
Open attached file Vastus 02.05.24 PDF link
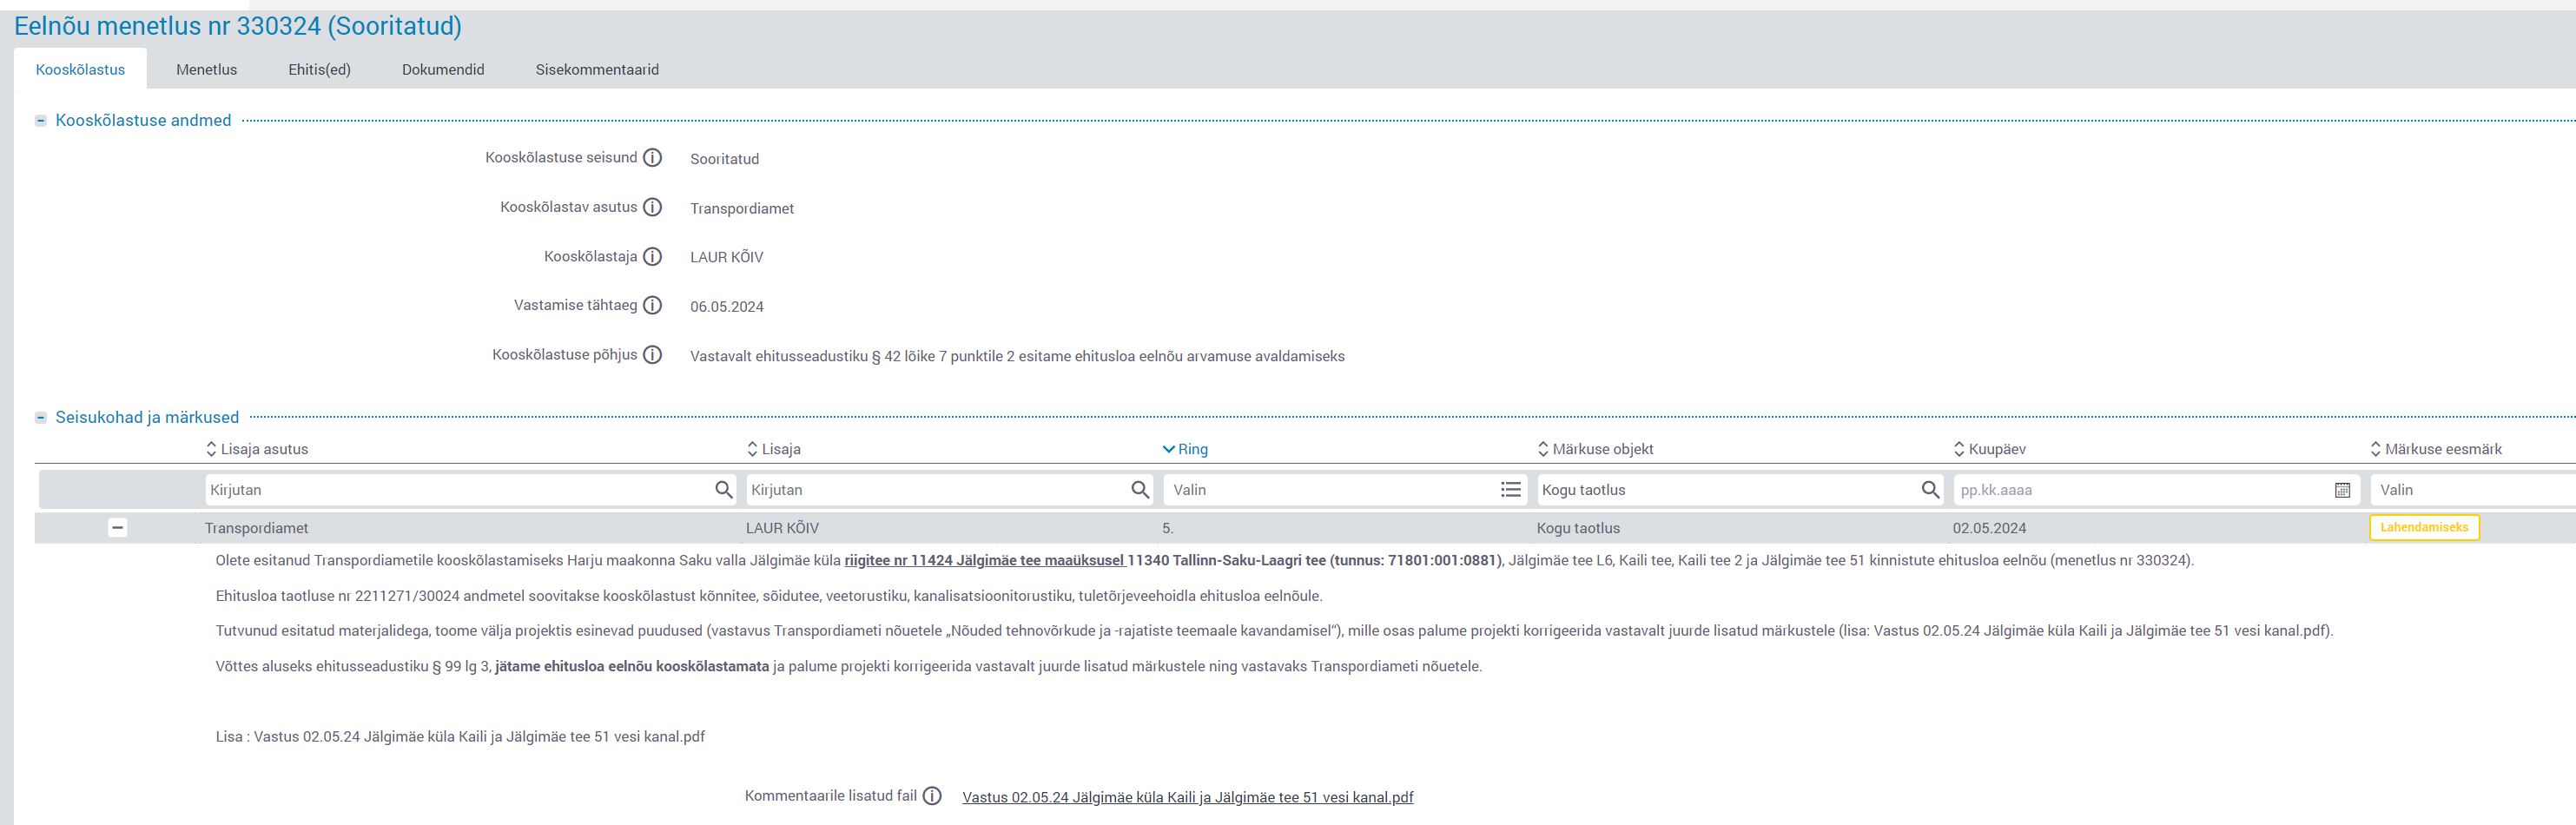[1188, 797]
